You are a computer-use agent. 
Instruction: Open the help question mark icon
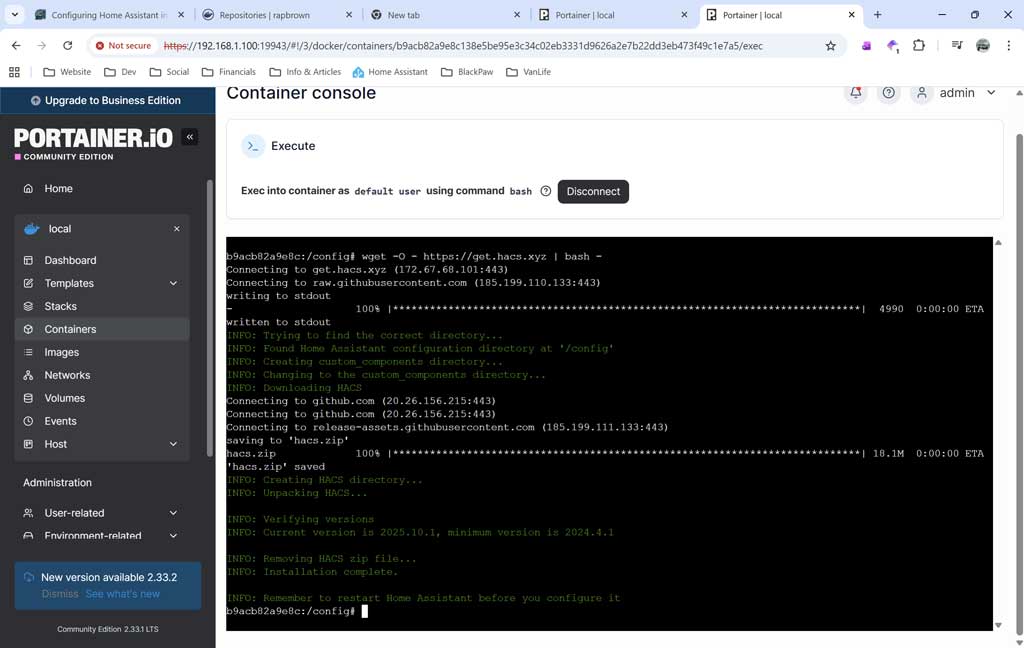point(888,93)
